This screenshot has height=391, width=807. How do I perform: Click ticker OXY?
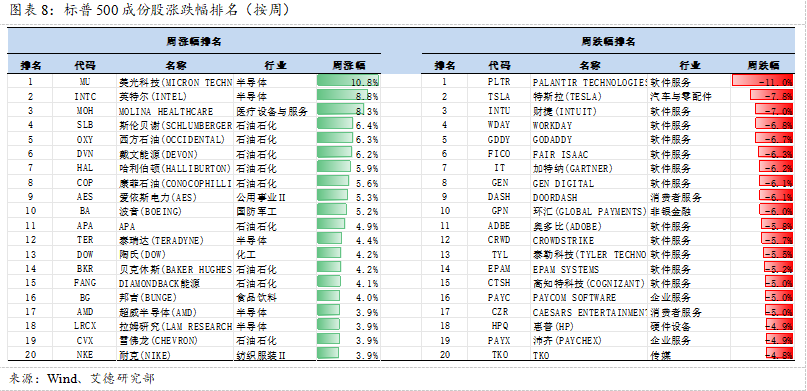pyautogui.click(x=85, y=139)
